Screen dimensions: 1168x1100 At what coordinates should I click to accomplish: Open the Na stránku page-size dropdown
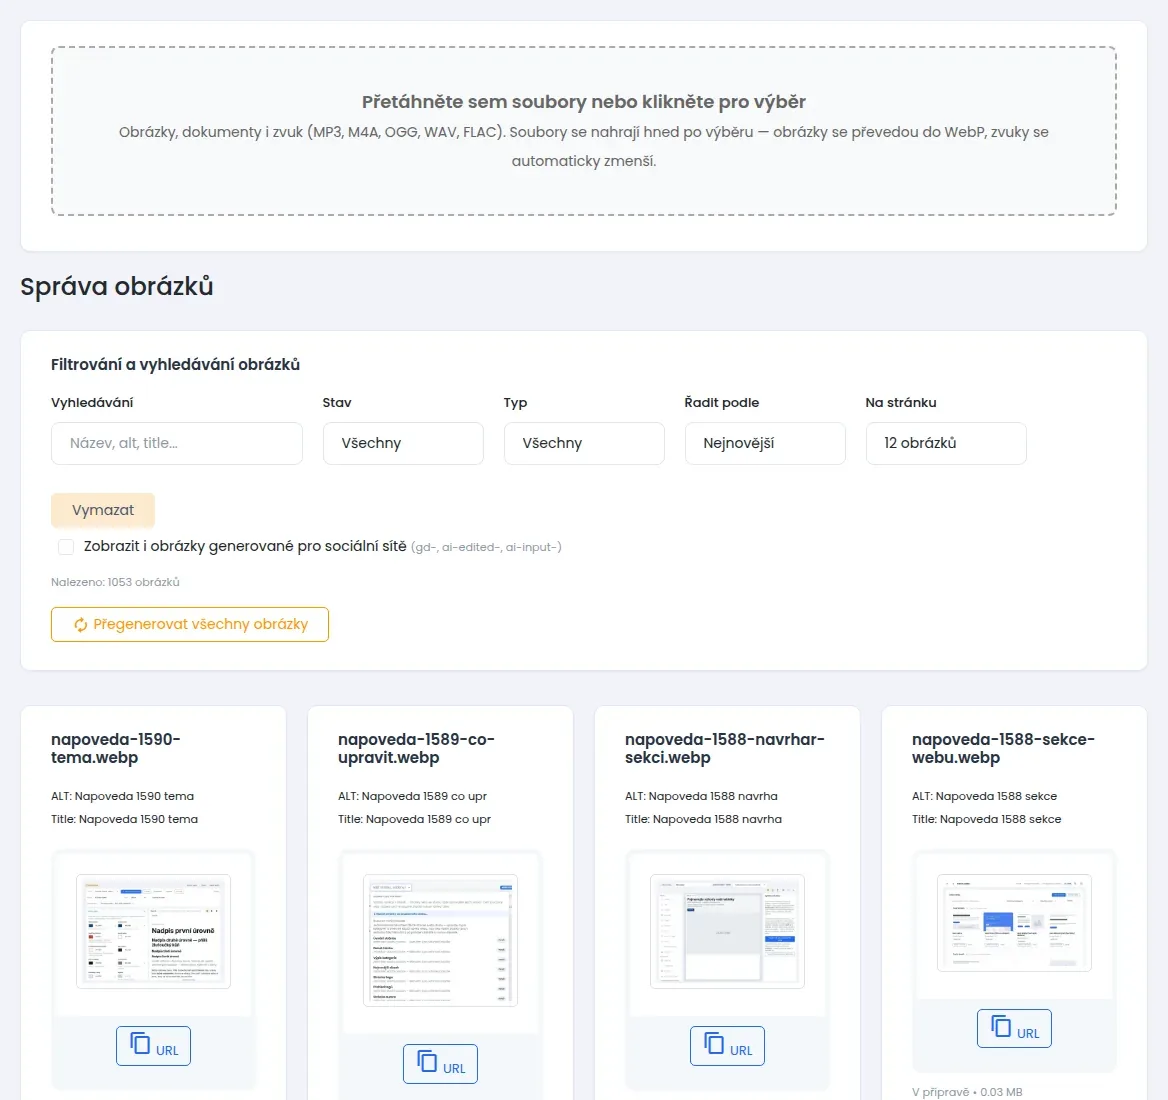point(946,443)
